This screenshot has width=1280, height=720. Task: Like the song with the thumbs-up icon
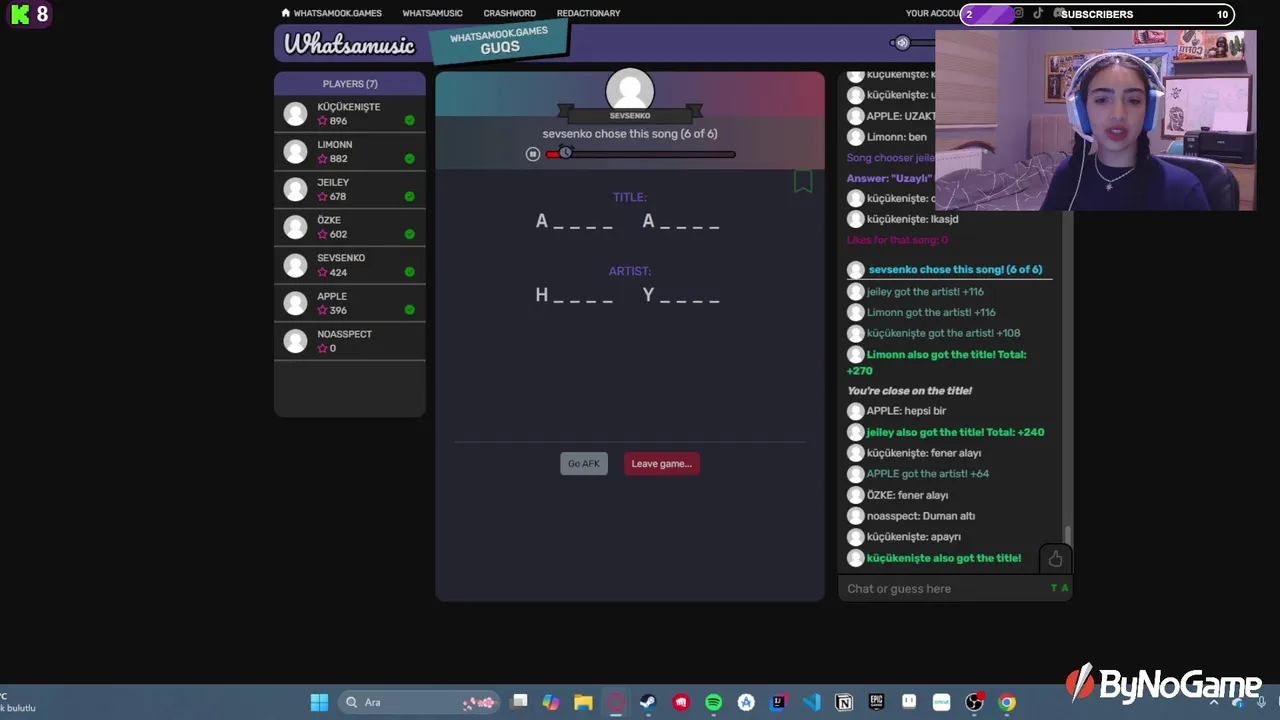pyautogui.click(x=1055, y=559)
